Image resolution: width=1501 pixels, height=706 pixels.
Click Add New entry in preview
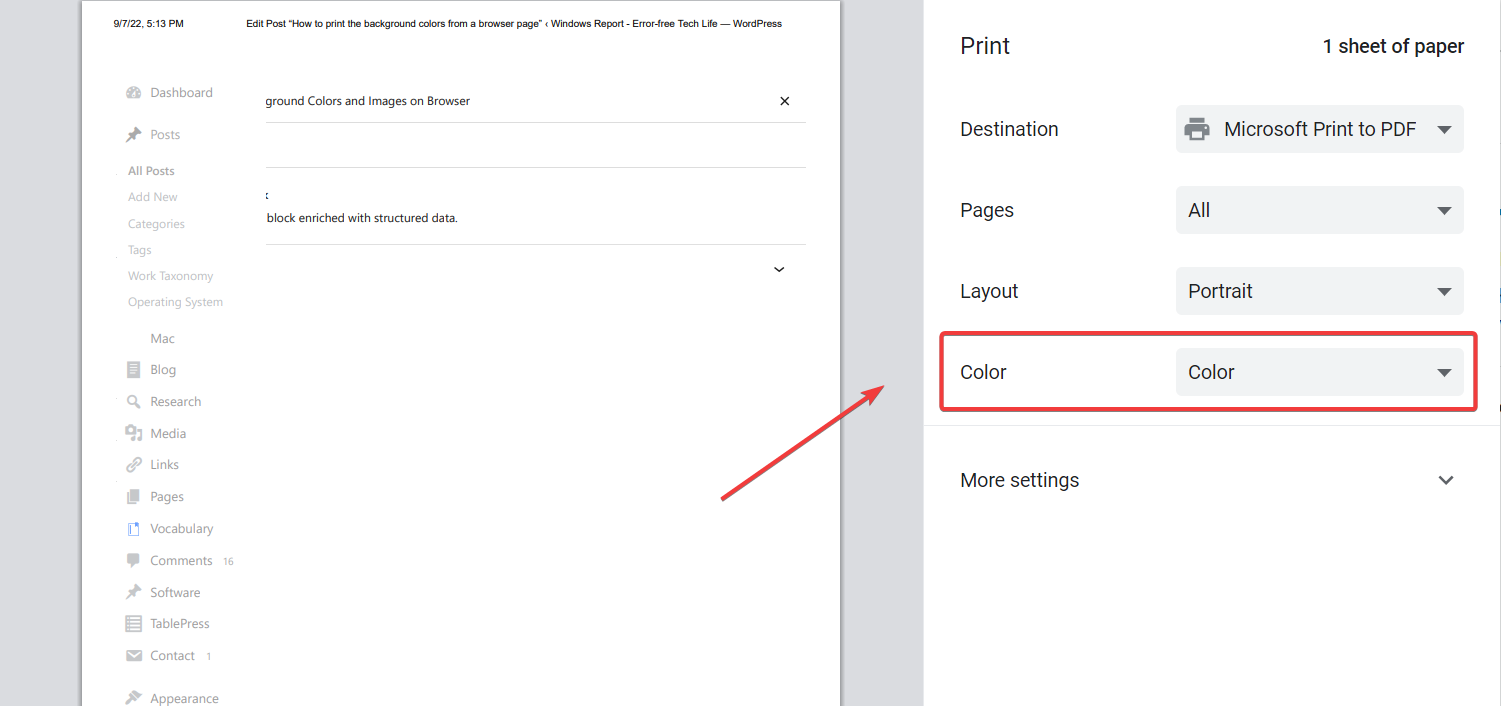[x=153, y=197]
